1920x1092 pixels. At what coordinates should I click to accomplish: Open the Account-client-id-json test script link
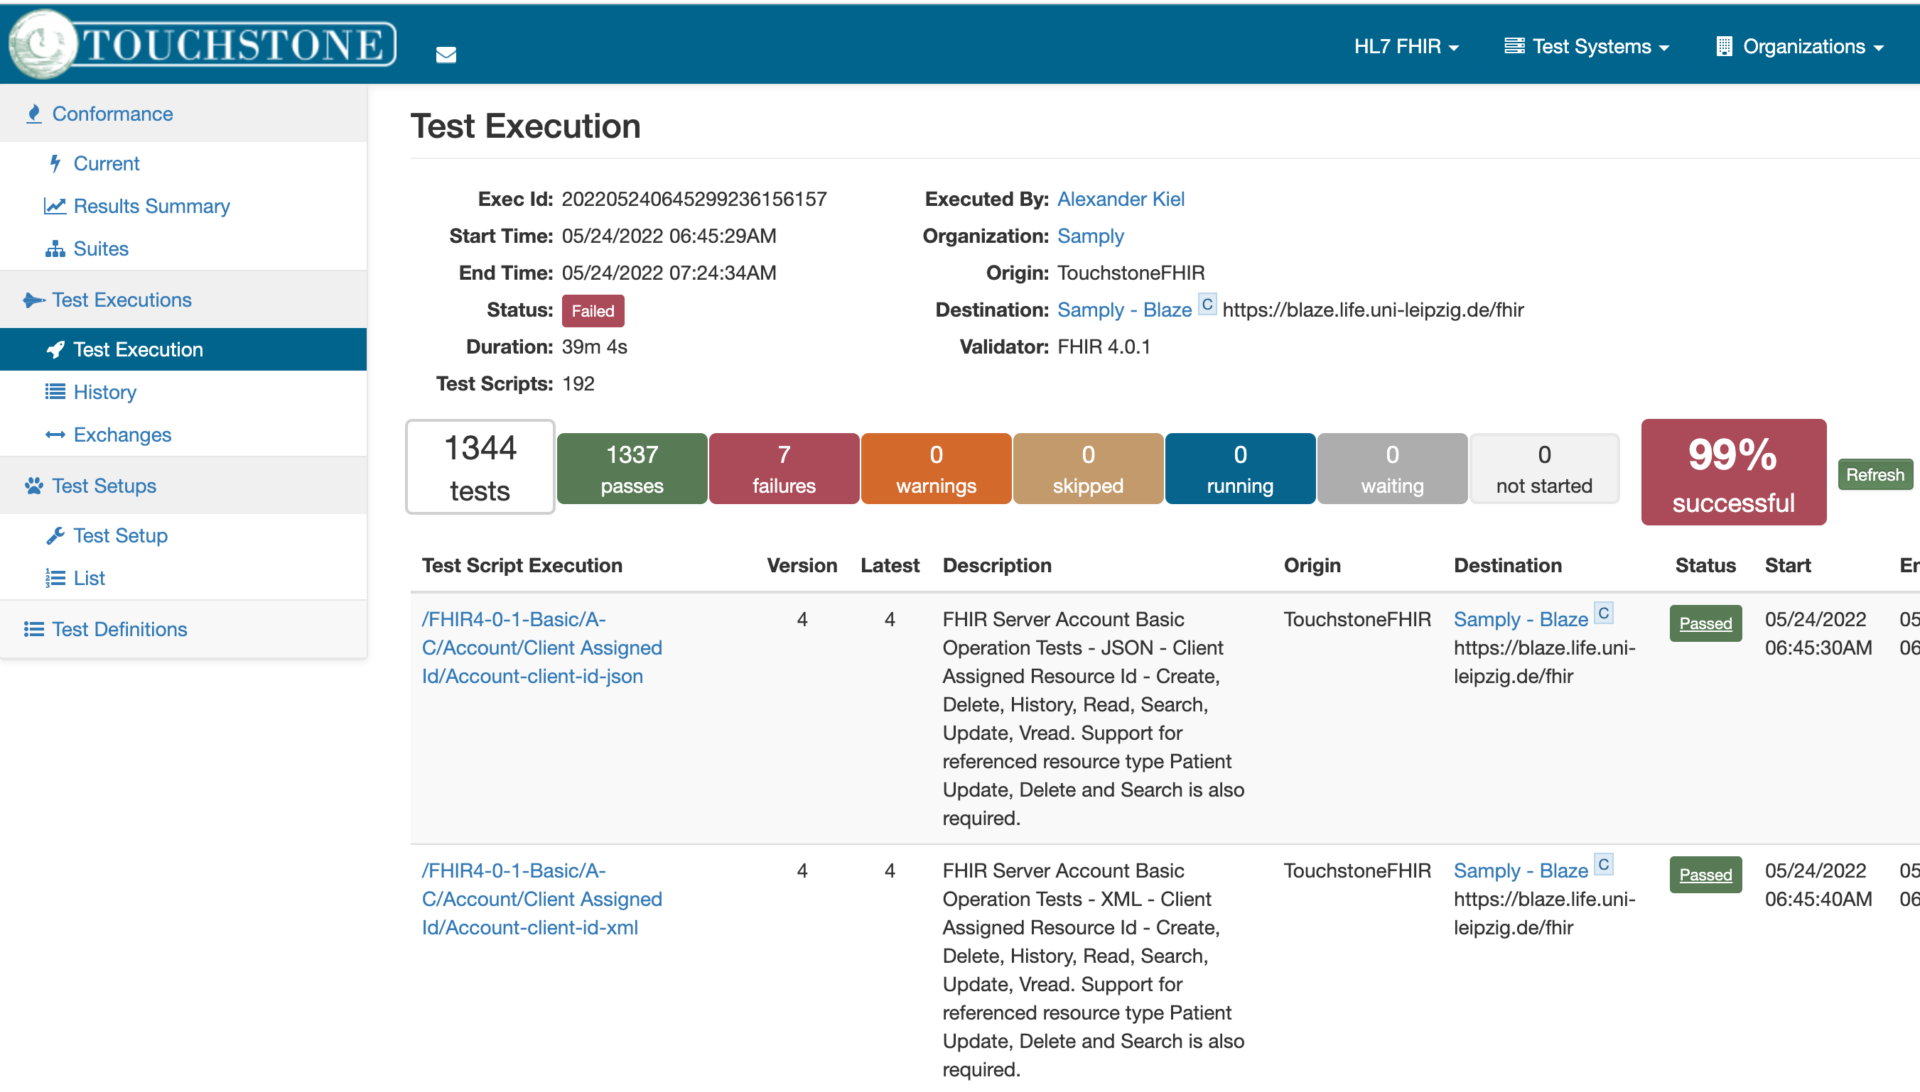pos(542,648)
